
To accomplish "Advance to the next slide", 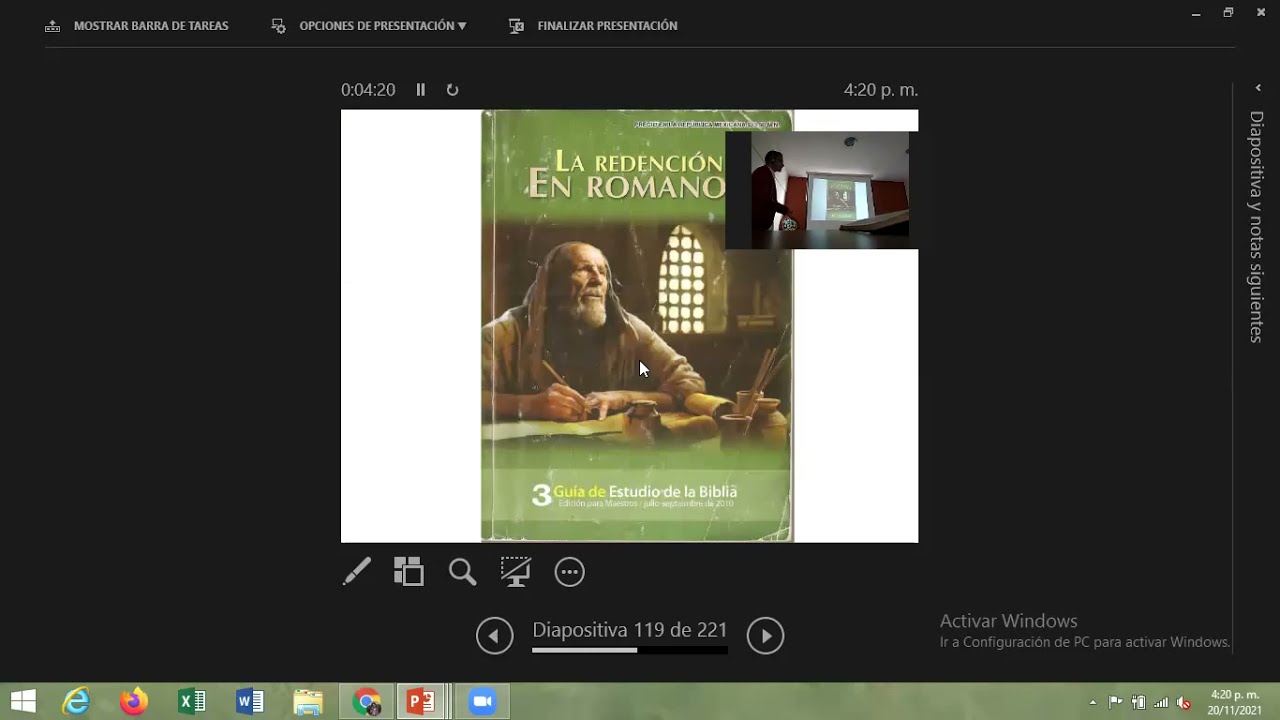I will [766, 635].
